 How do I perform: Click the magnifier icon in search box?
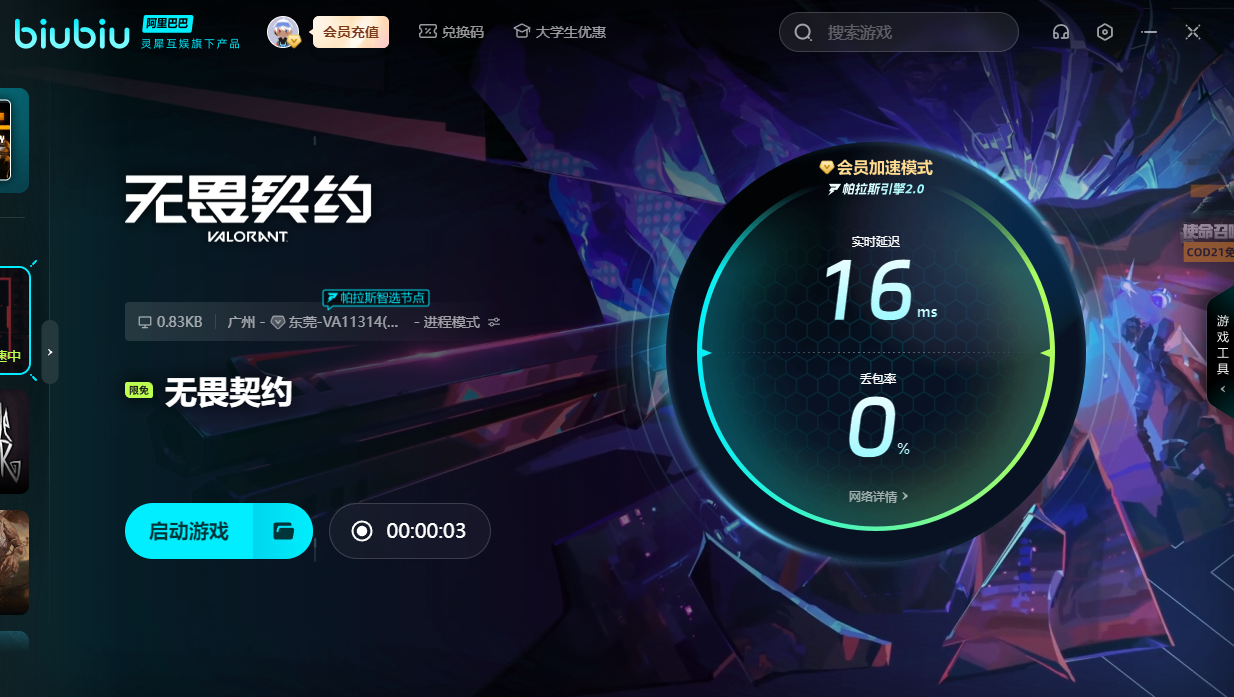tap(803, 32)
